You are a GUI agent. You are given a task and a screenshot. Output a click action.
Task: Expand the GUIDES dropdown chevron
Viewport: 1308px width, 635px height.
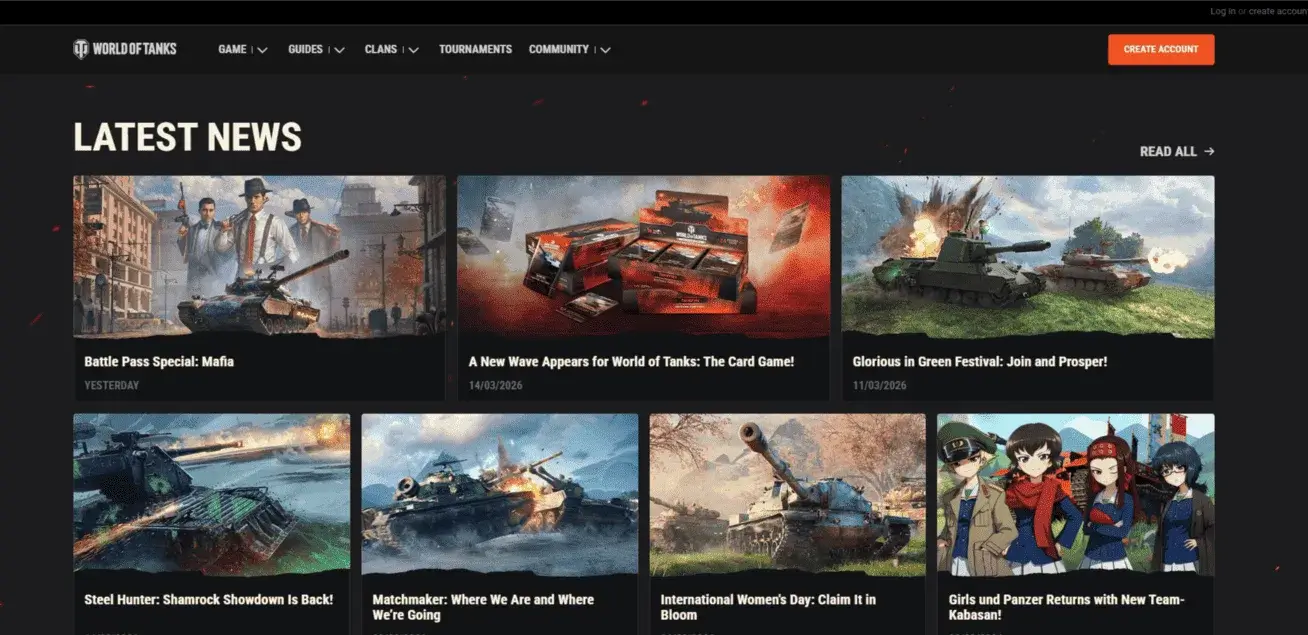coord(339,50)
